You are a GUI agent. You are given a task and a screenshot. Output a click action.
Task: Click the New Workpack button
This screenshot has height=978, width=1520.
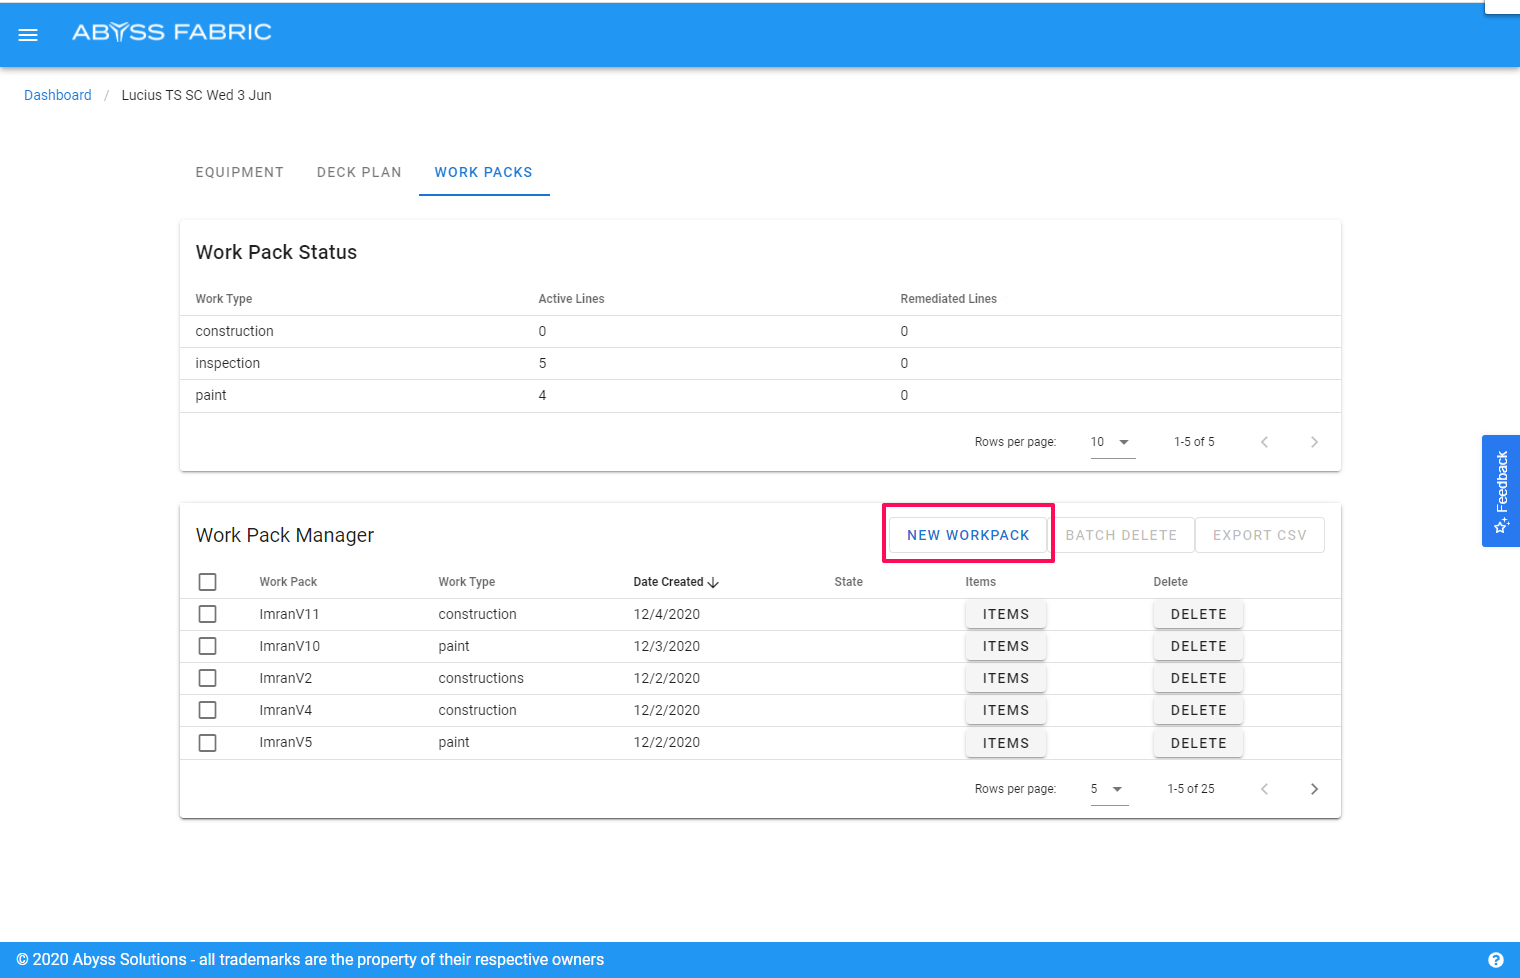[x=967, y=535]
